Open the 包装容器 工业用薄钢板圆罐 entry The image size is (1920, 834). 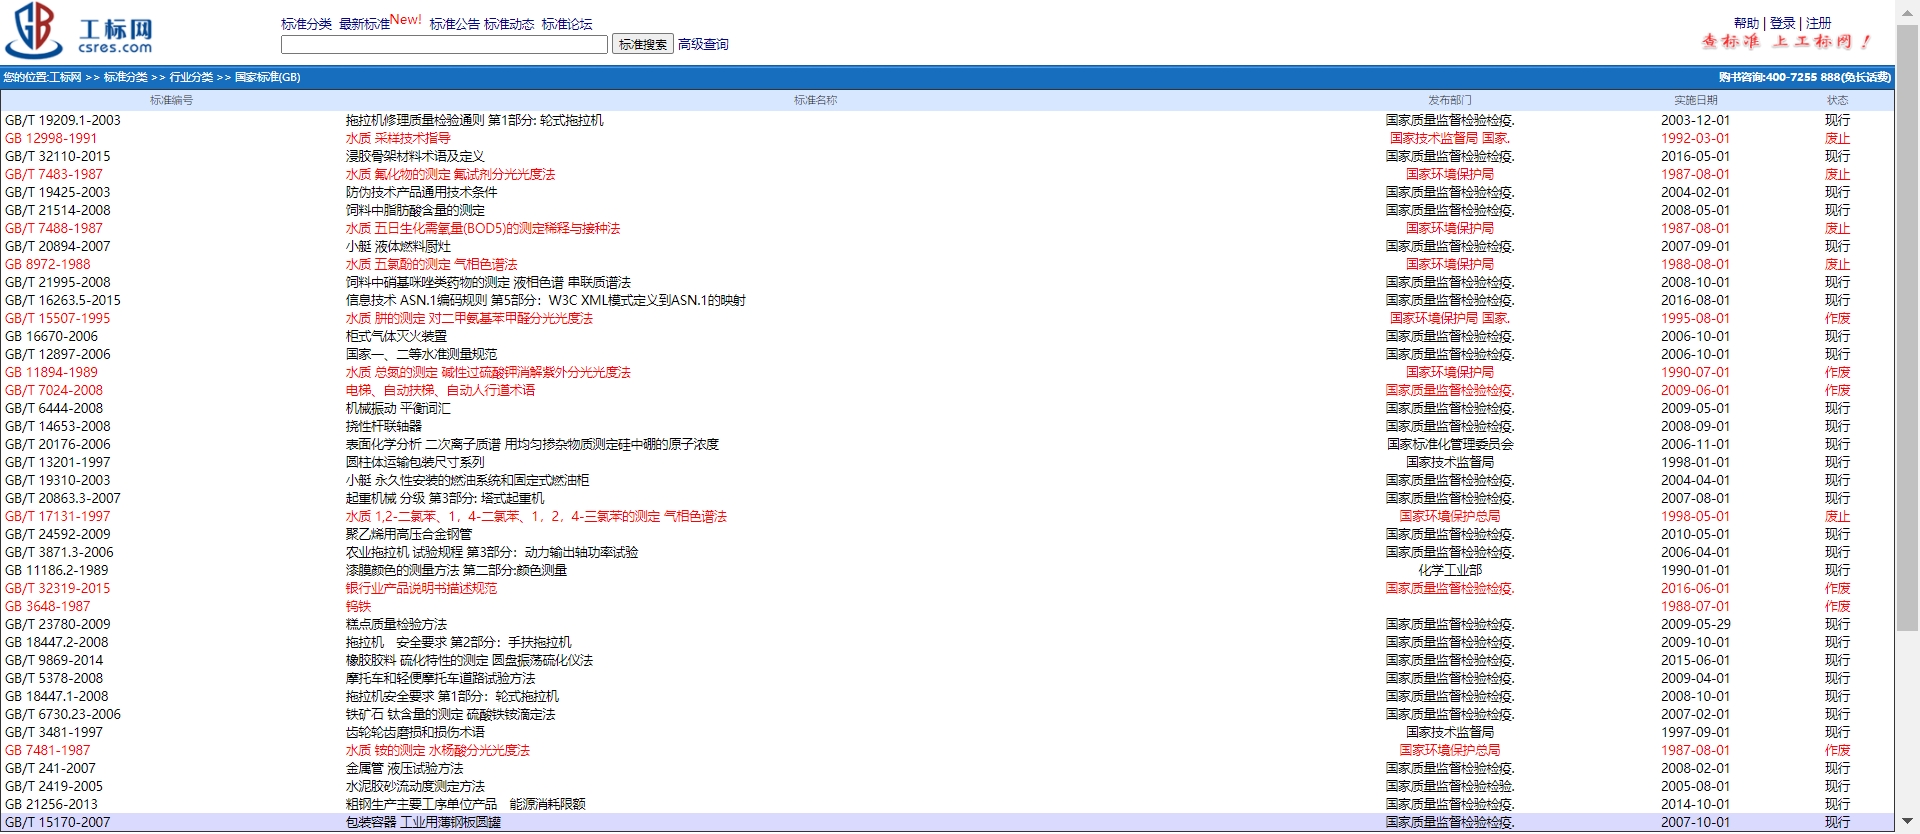[x=423, y=822]
